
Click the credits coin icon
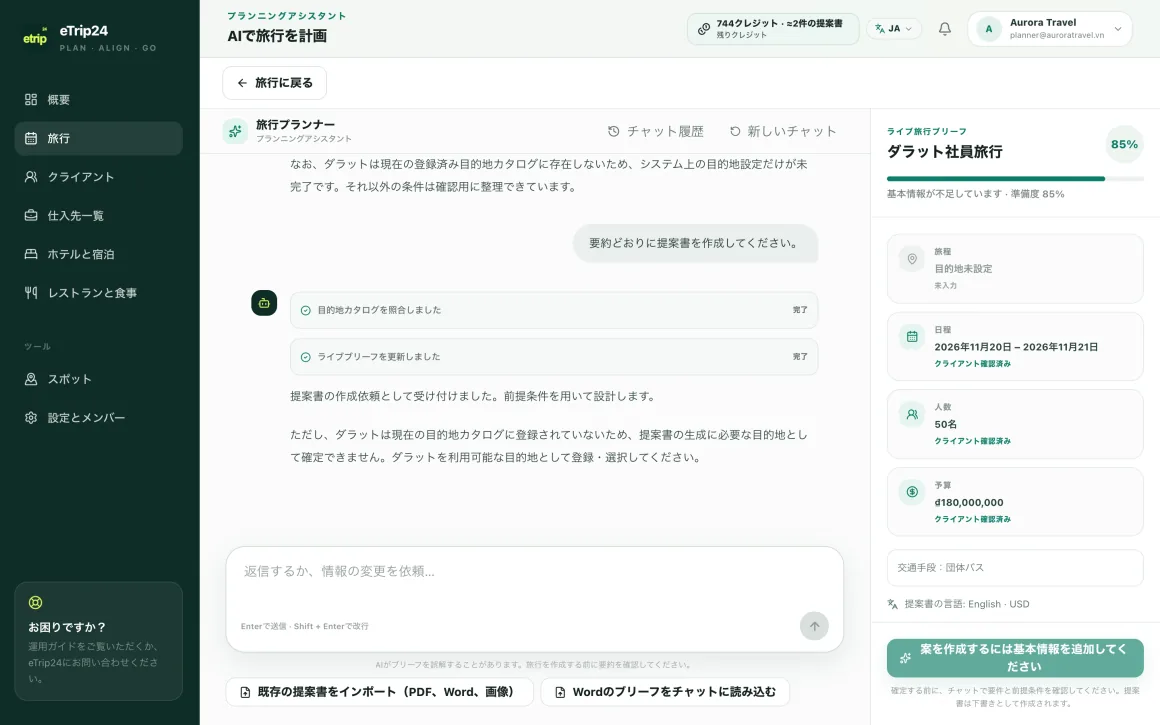point(704,29)
